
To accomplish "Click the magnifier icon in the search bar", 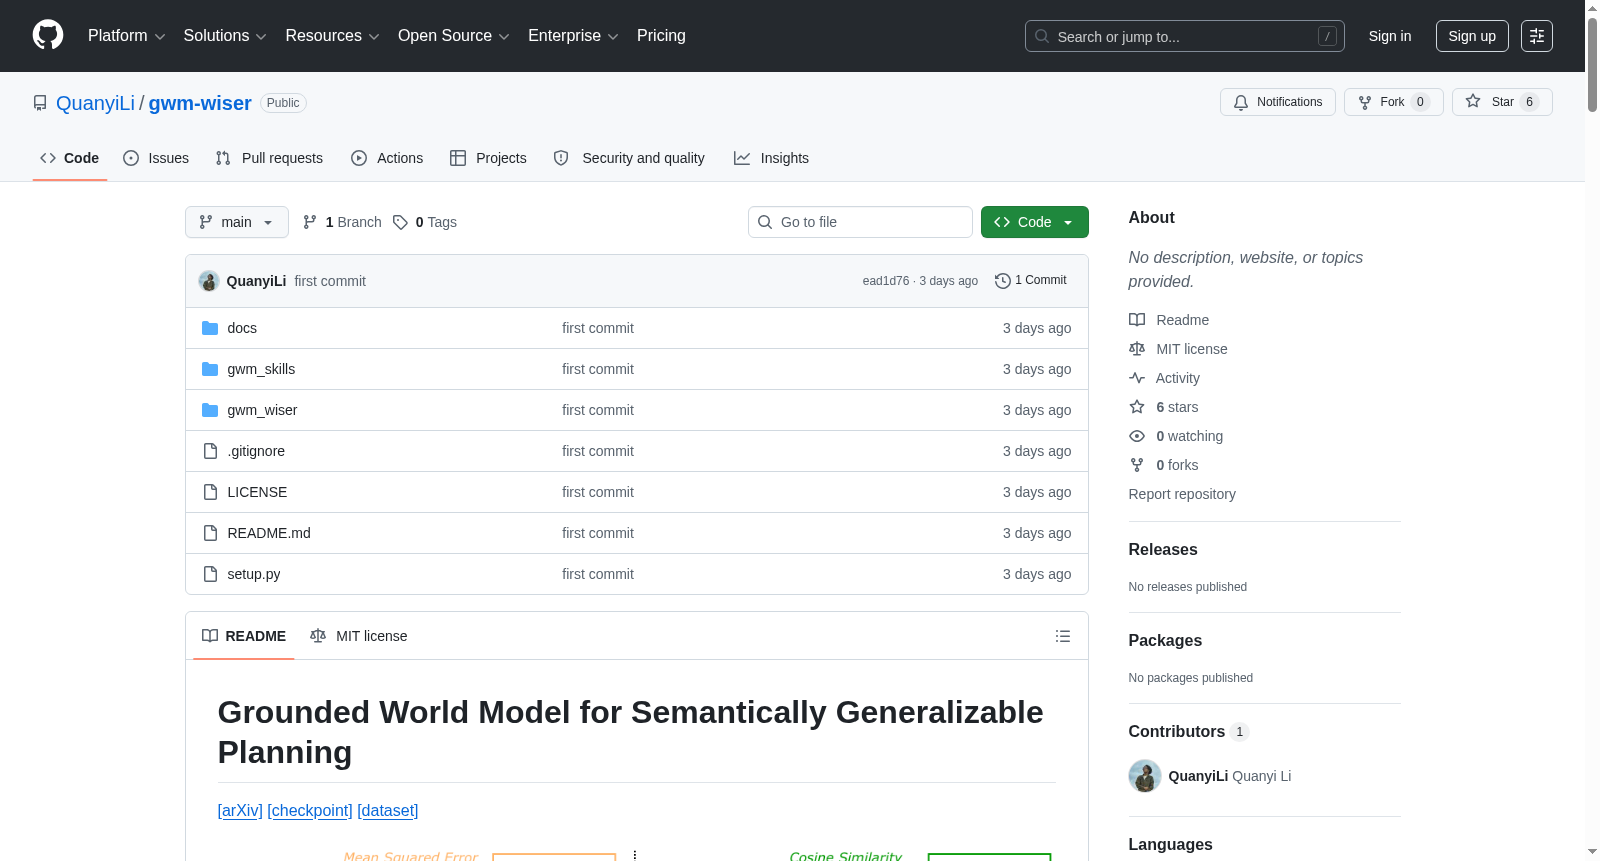I will point(1042,36).
